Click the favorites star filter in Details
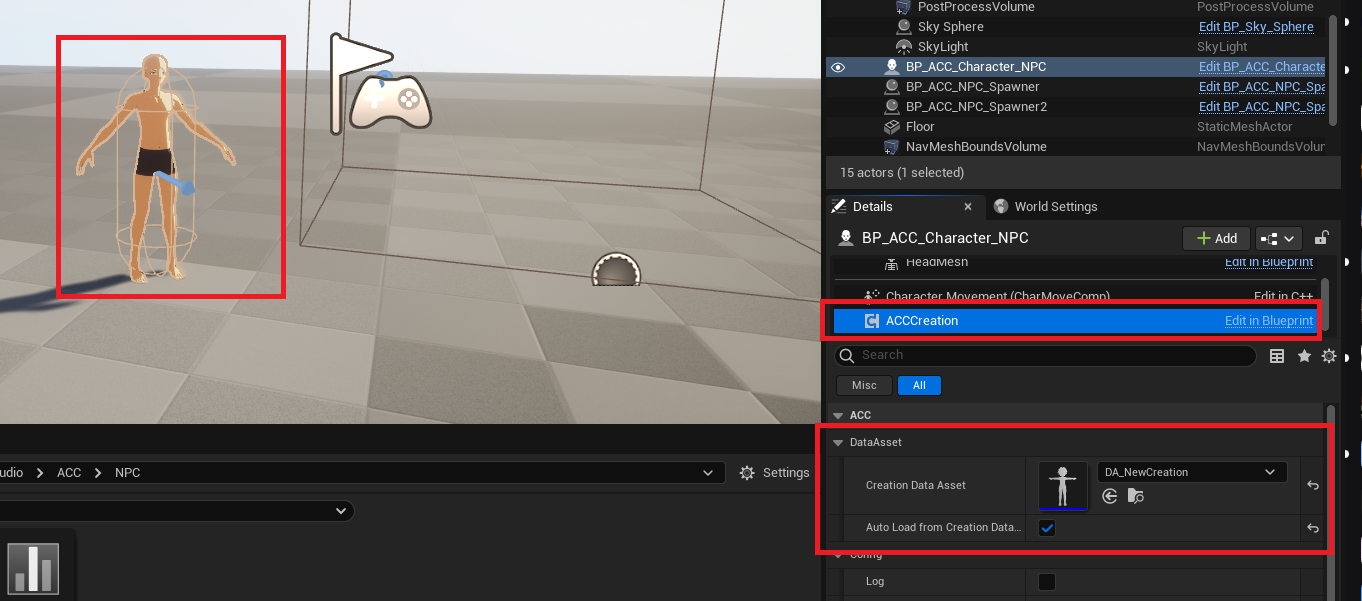Image resolution: width=1362 pixels, height=601 pixels. click(x=1304, y=355)
